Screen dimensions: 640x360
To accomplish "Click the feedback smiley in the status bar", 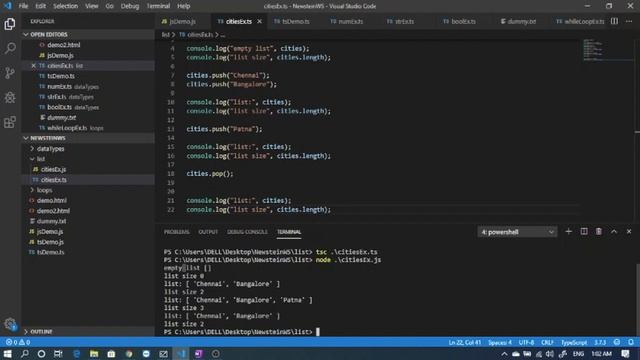I will (x=617, y=342).
